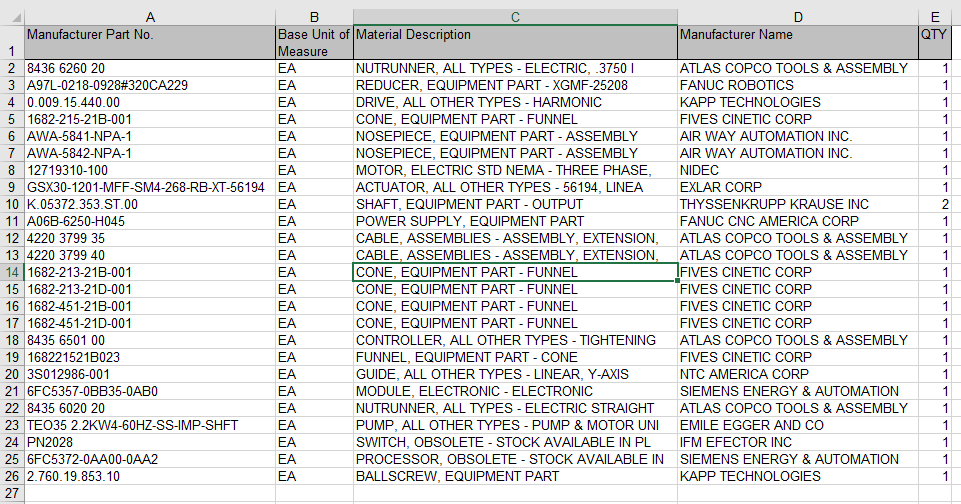Click the EMILE EGGER AND CO cell
The height and width of the screenshot is (504, 961).
coord(797,425)
